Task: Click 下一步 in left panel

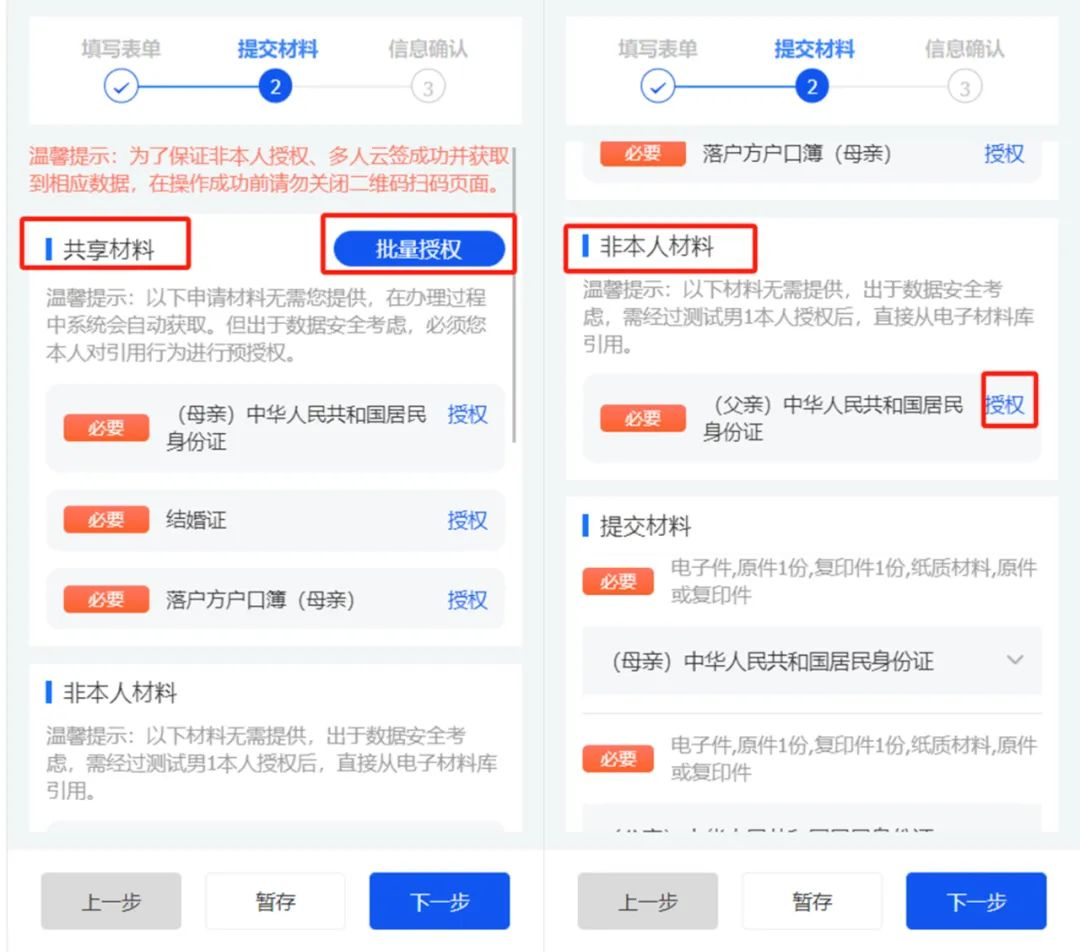Action: click(x=439, y=901)
